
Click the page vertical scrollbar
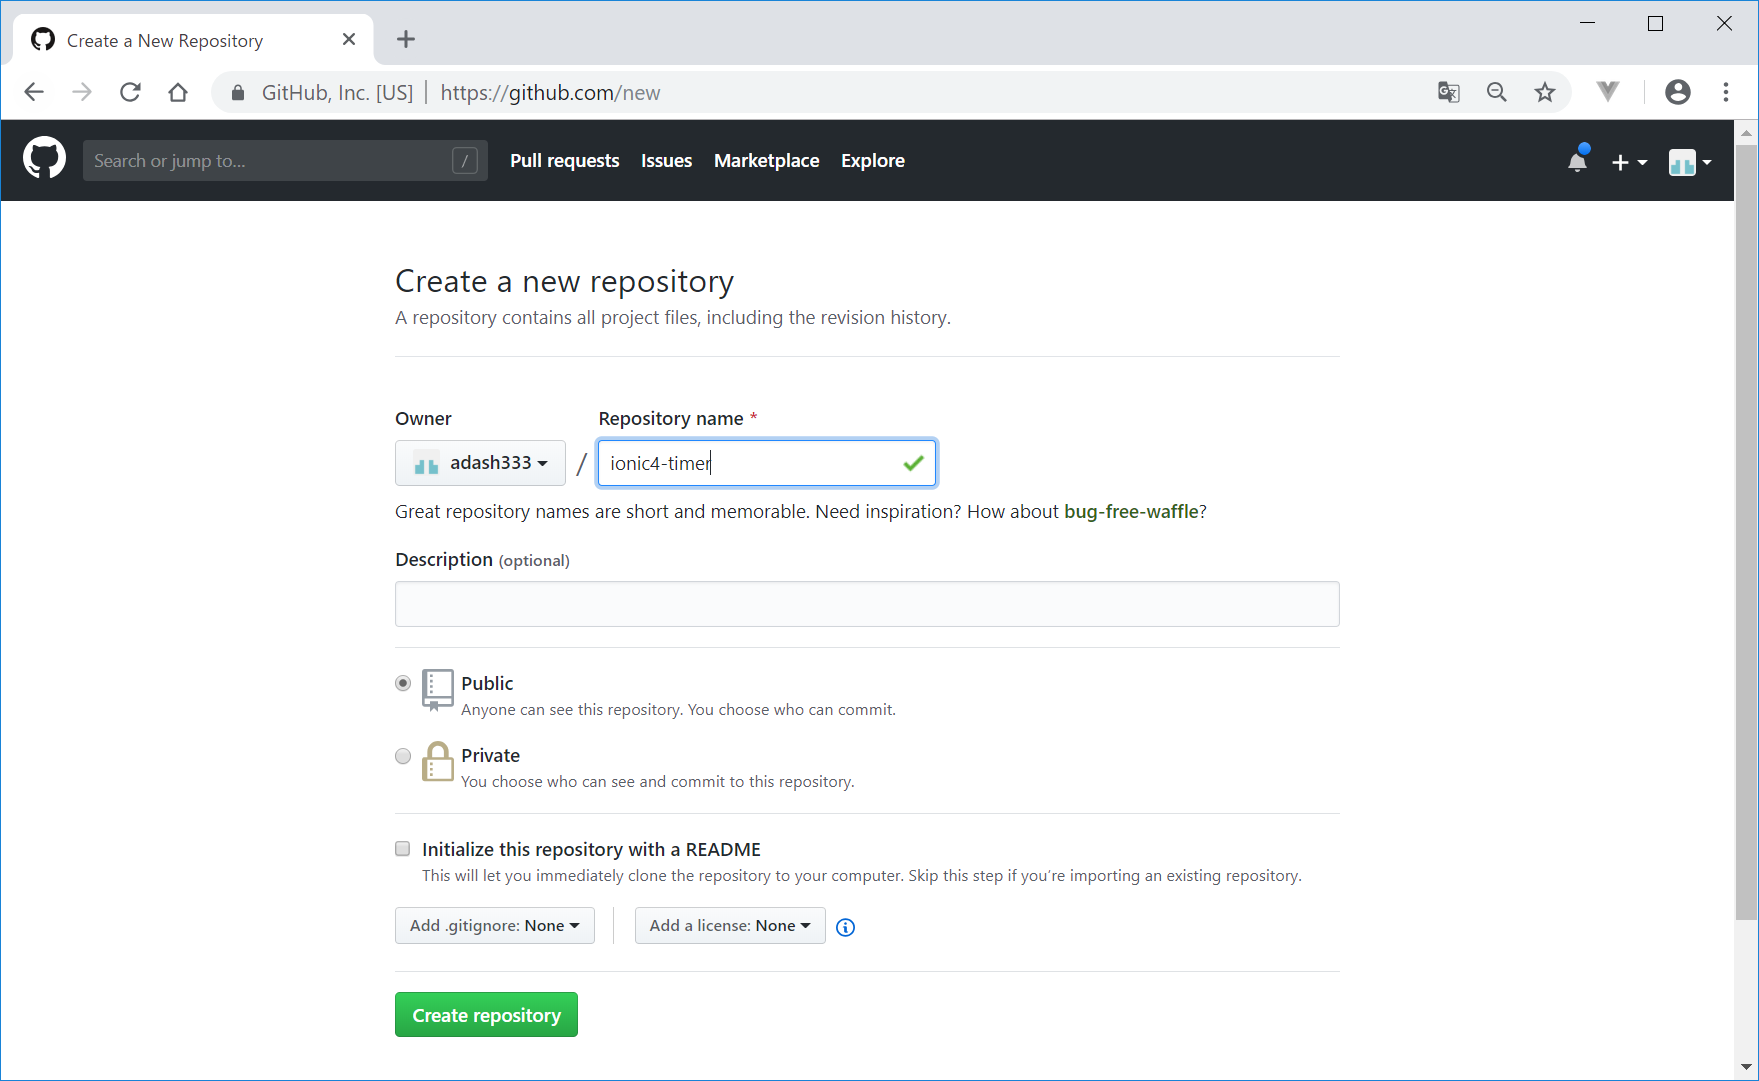click(1746, 530)
